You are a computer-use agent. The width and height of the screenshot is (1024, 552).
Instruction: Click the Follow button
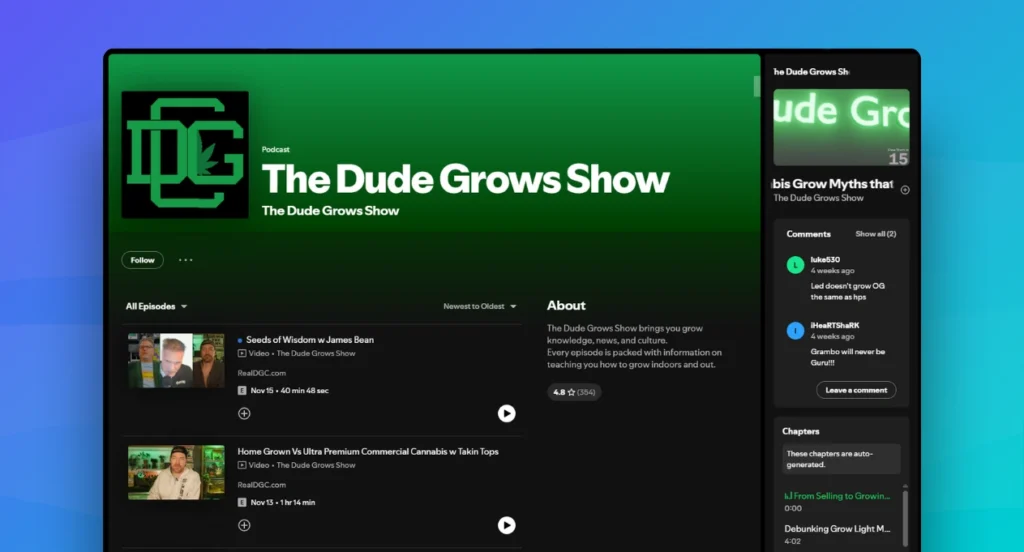click(x=142, y=260)
